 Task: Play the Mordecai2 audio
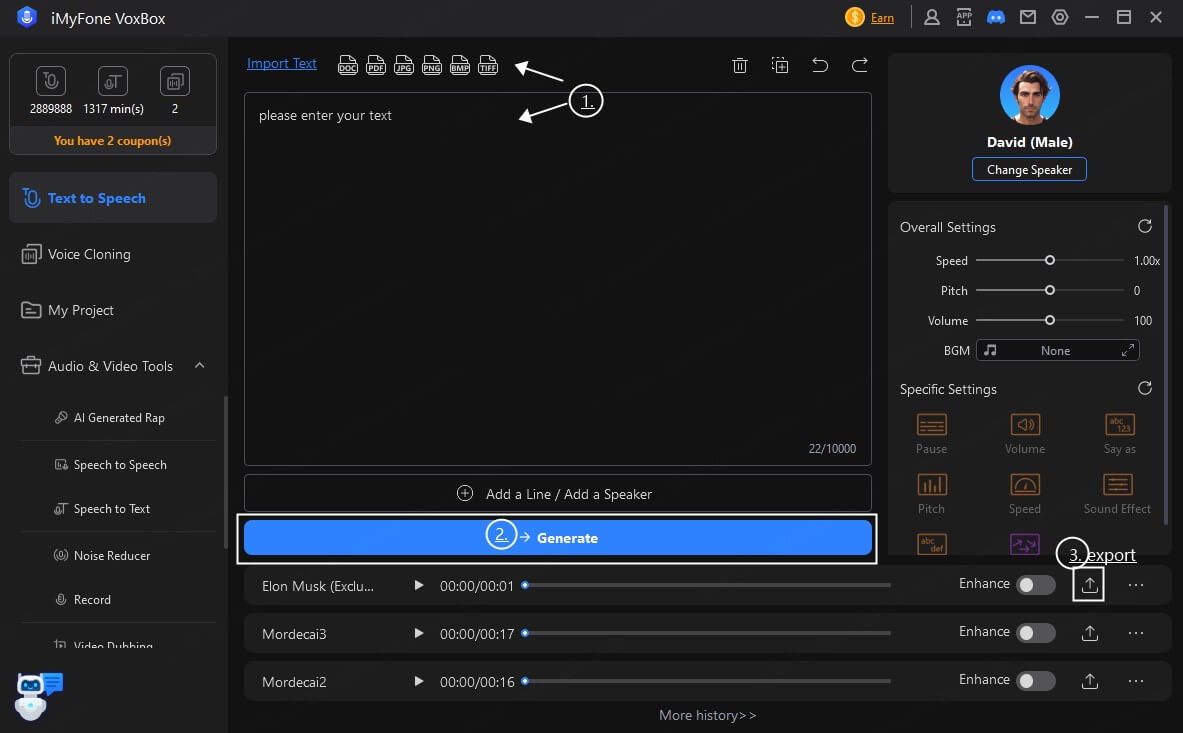419,681
